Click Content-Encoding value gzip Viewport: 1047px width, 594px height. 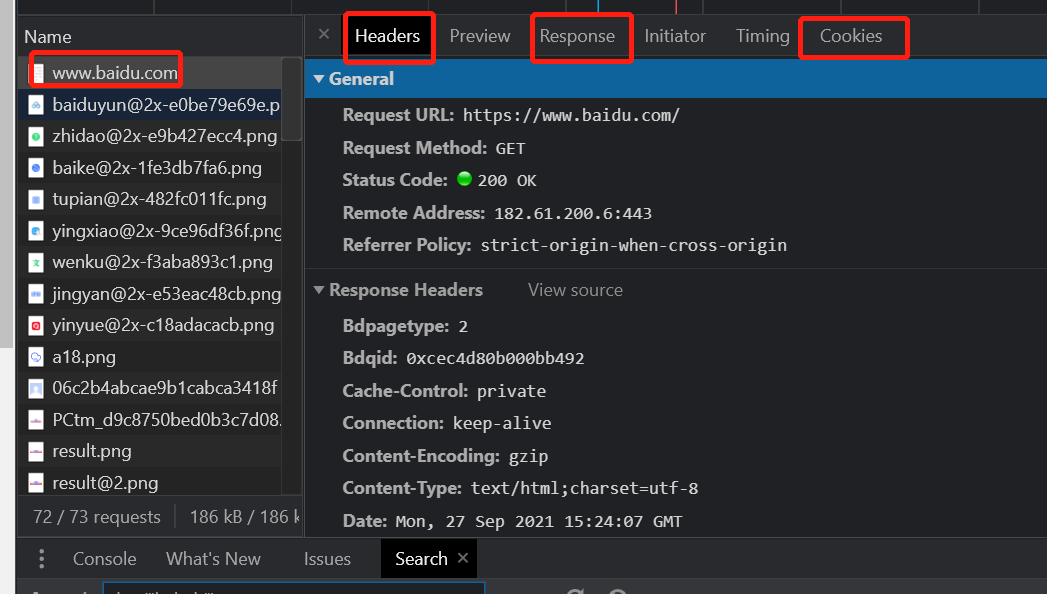[x=528, y=457]
